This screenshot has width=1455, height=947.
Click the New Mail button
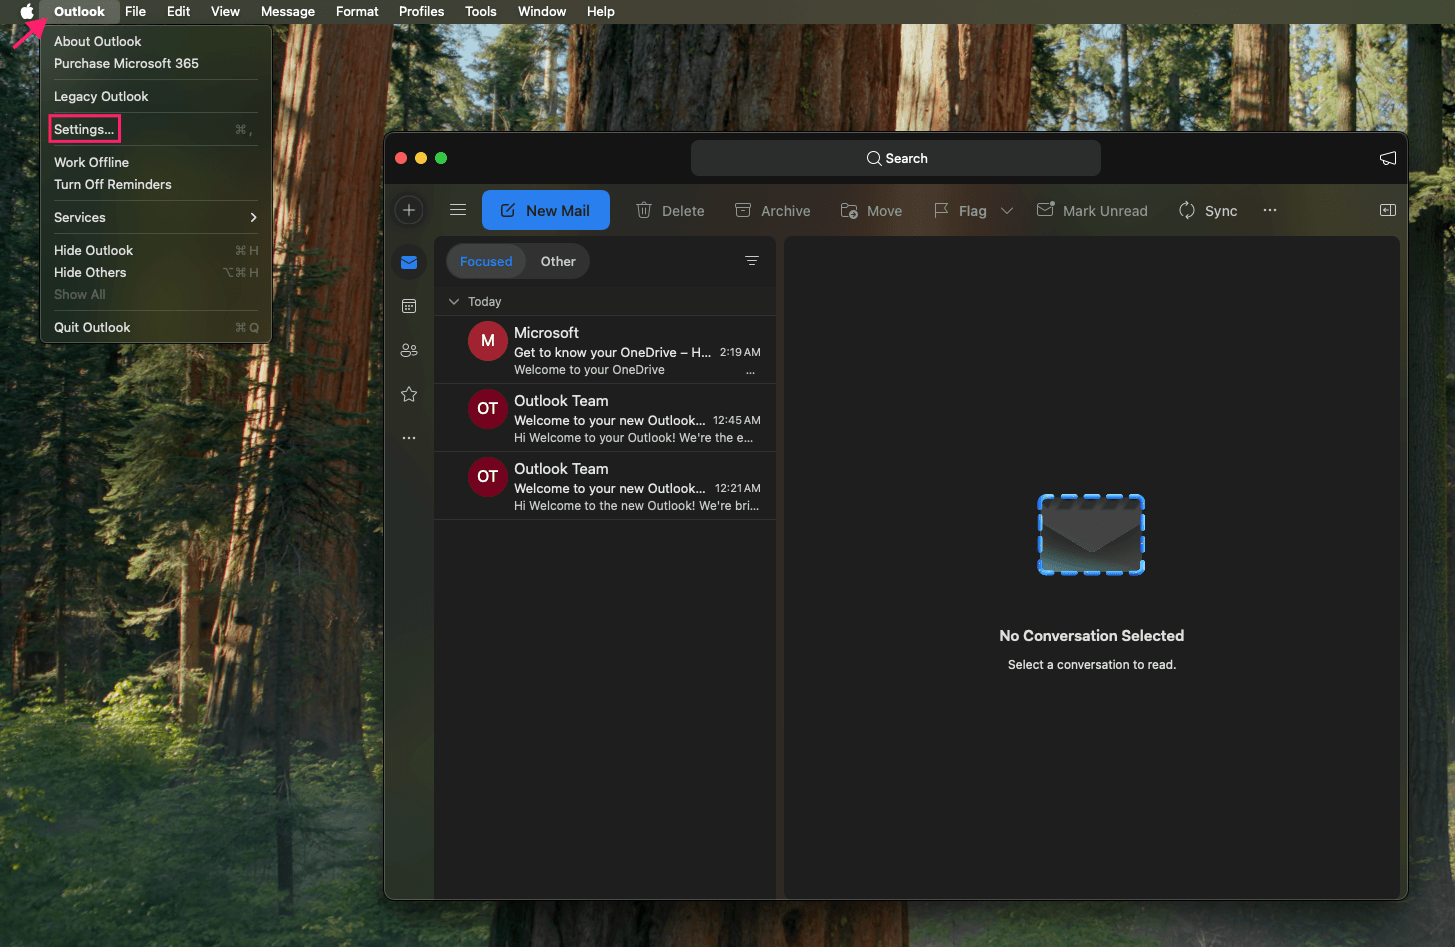(x=546, y=210)
